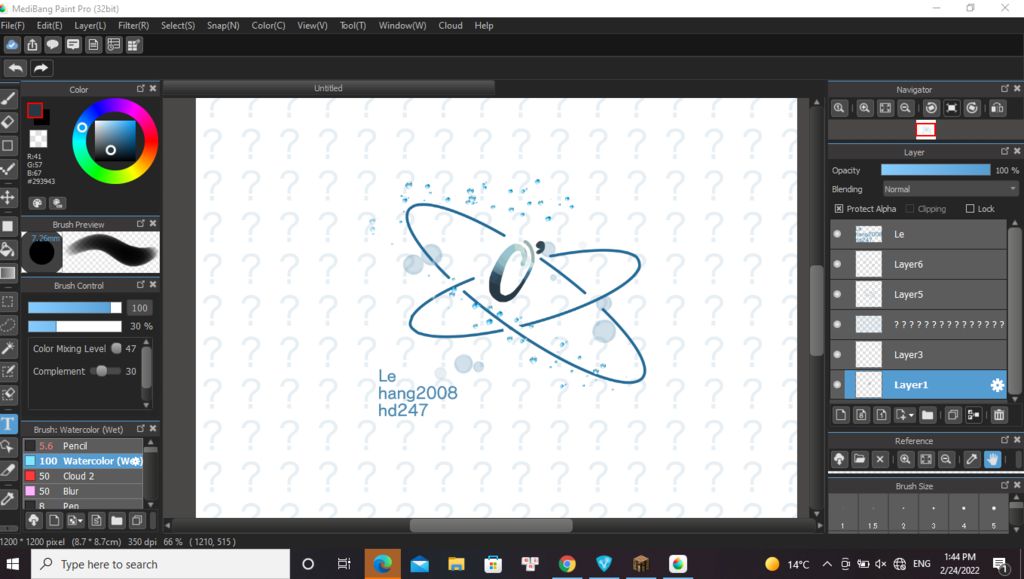The height and width of the screenshot is (579, 1024).
Task: Select the Gradient tool
Action: pos(8,273)
